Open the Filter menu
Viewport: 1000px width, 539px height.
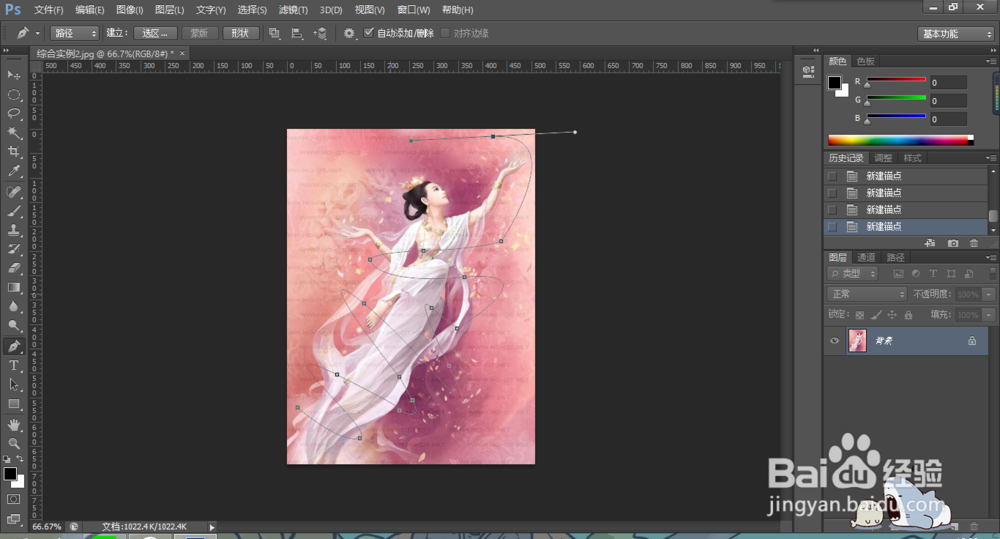click(x=293, y=10)
